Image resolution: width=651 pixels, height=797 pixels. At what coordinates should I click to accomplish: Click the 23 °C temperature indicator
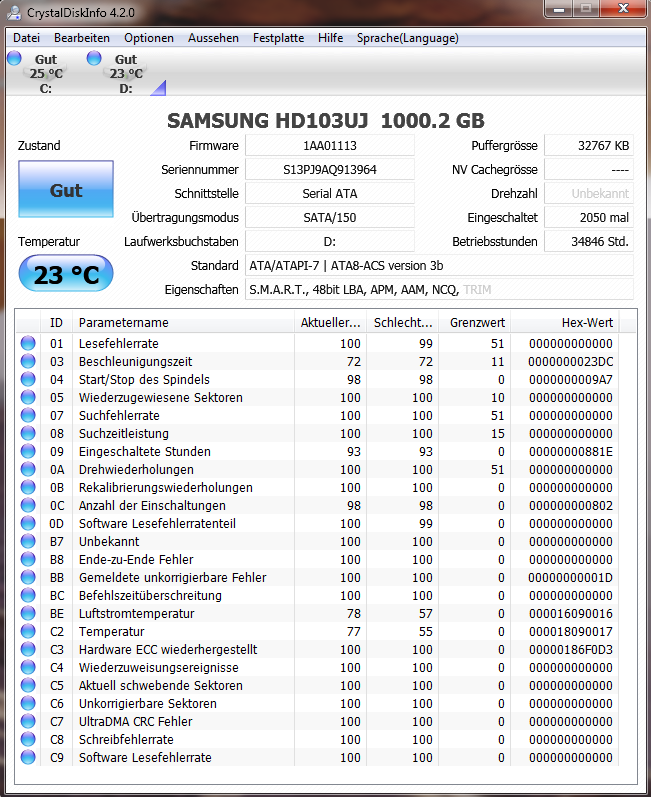click(66, 274)
